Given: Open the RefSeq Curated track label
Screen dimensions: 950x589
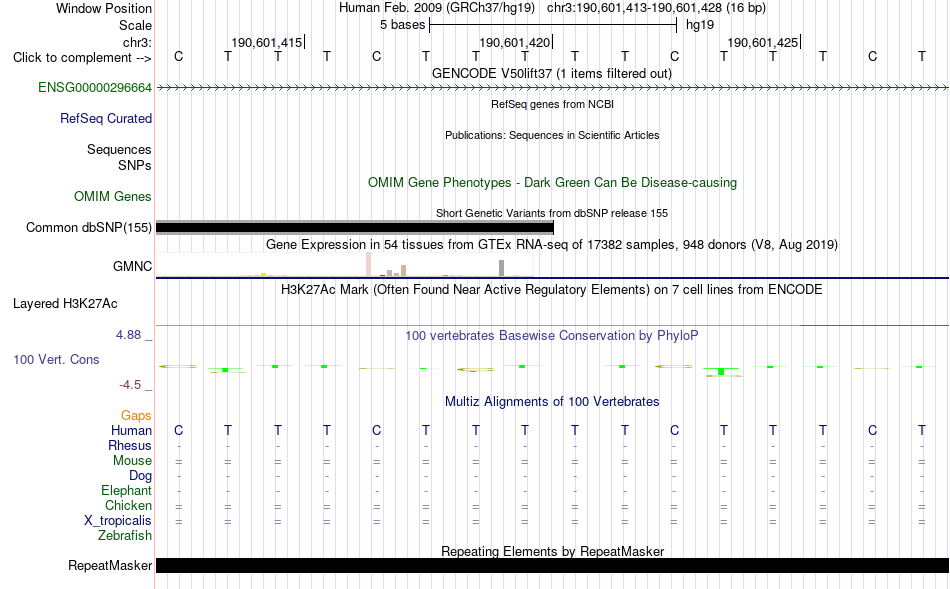Looking at the screenshot, I should click(105, 119).
